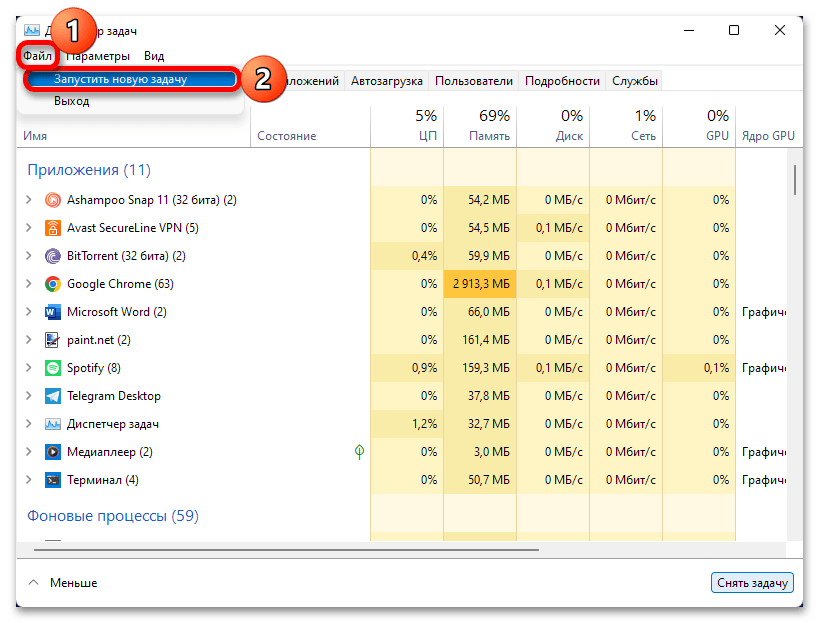Click the Ashampoo Snap 11 app icon
The width and height of the screenshot is (819, 623).
[x=53, y=200]
